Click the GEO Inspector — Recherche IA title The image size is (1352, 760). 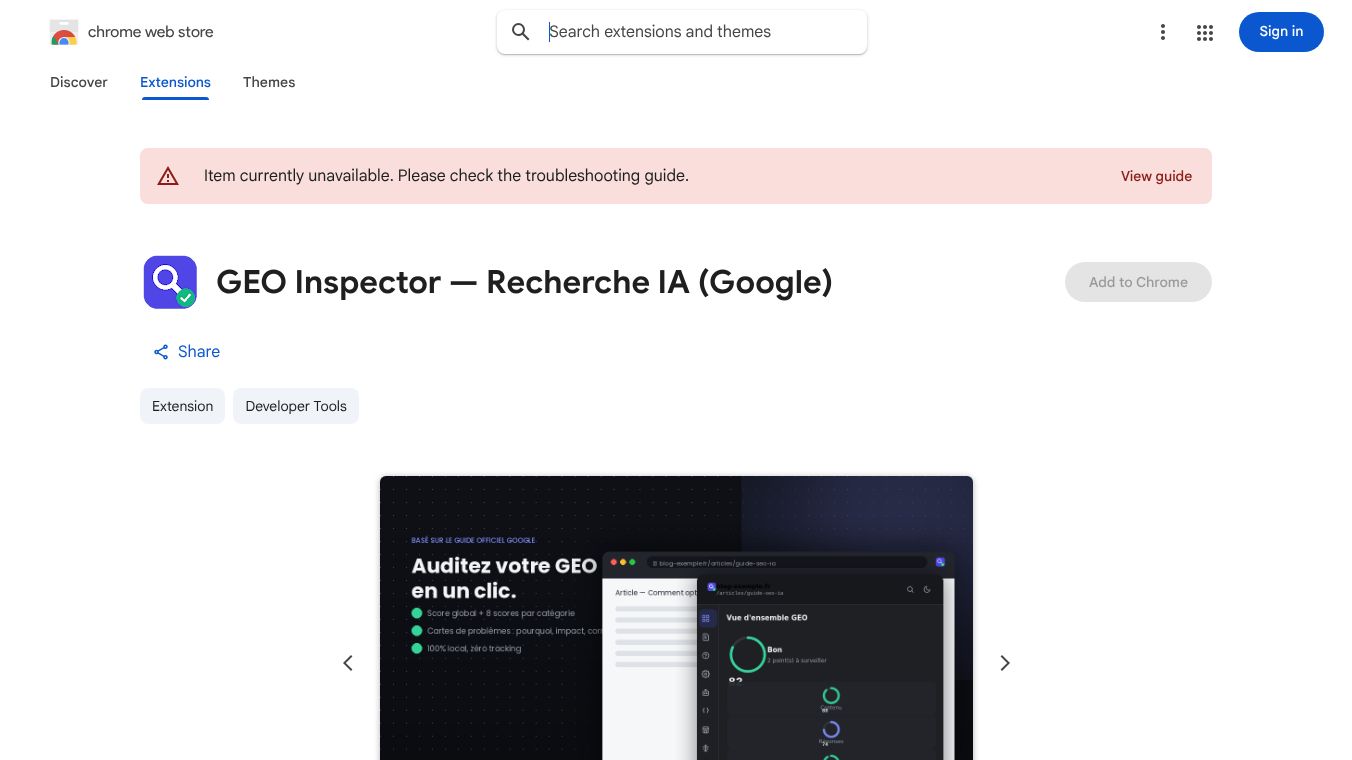(524, 282)
